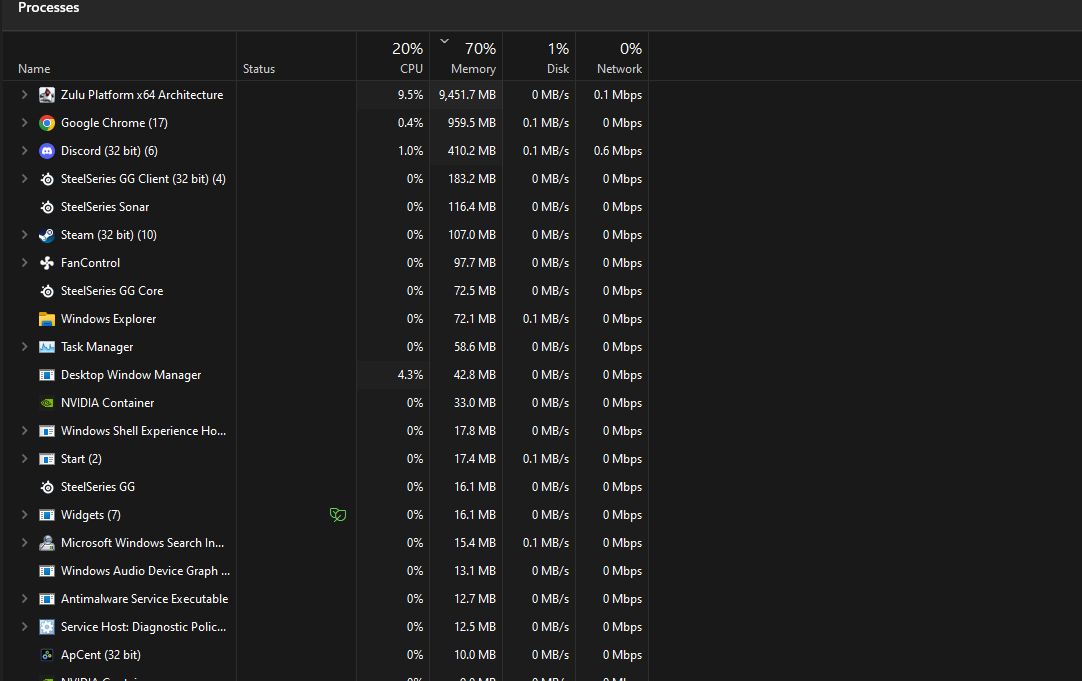The width and height of the screenshot is (1082, 681).
Task: Sort processes by Name column
Action: tap(34, 69)
